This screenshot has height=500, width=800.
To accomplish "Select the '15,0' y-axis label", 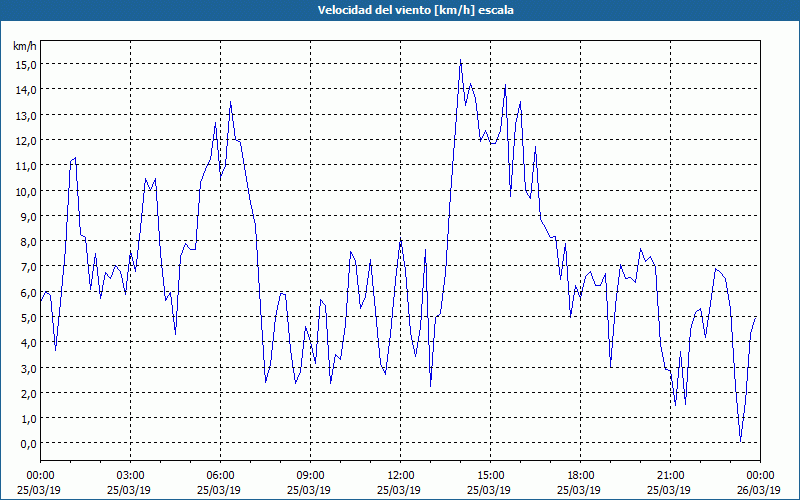I will [28, 65].
